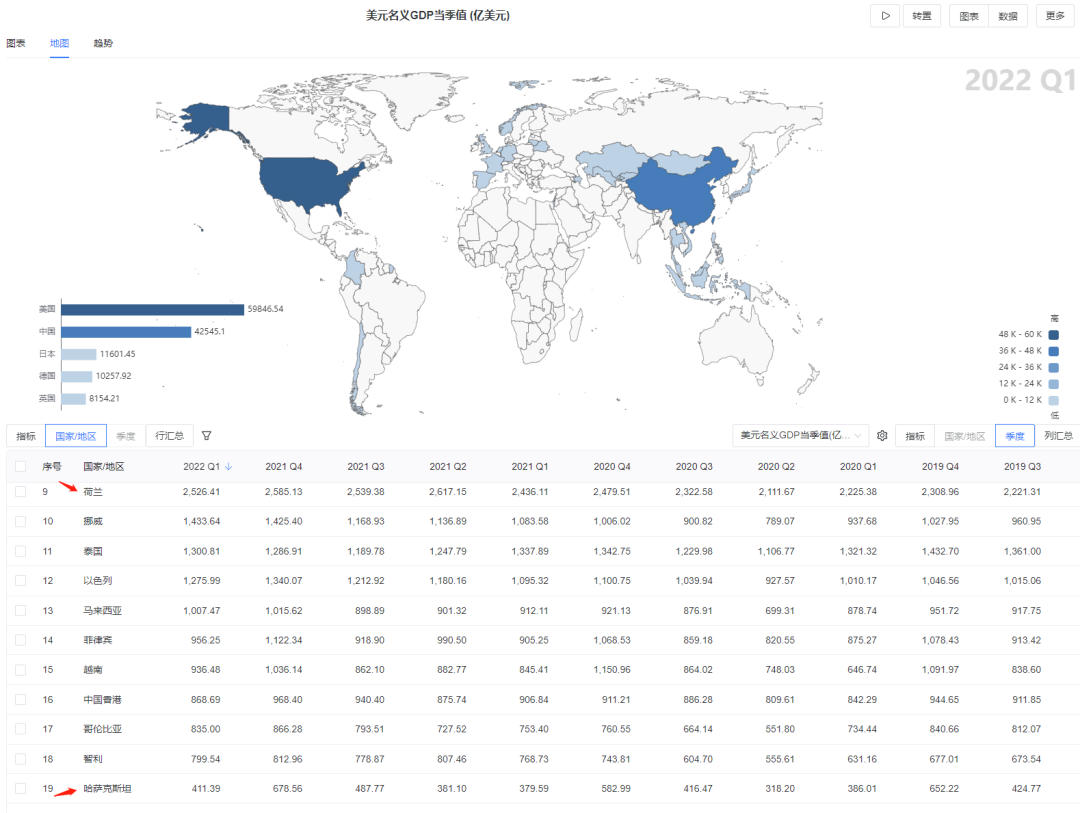Click the 2022 Q1 column header
This screenshot has height=813, width=1080.
coord(201,466)
